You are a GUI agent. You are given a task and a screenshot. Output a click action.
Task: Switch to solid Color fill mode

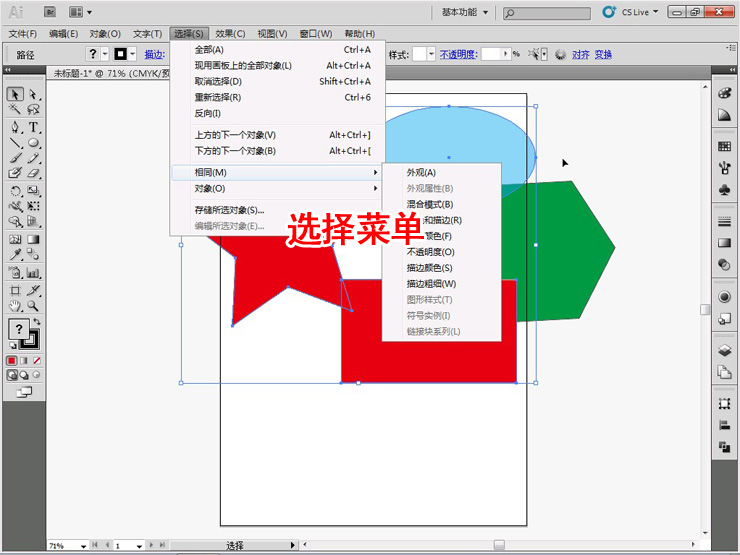(12, 359)
